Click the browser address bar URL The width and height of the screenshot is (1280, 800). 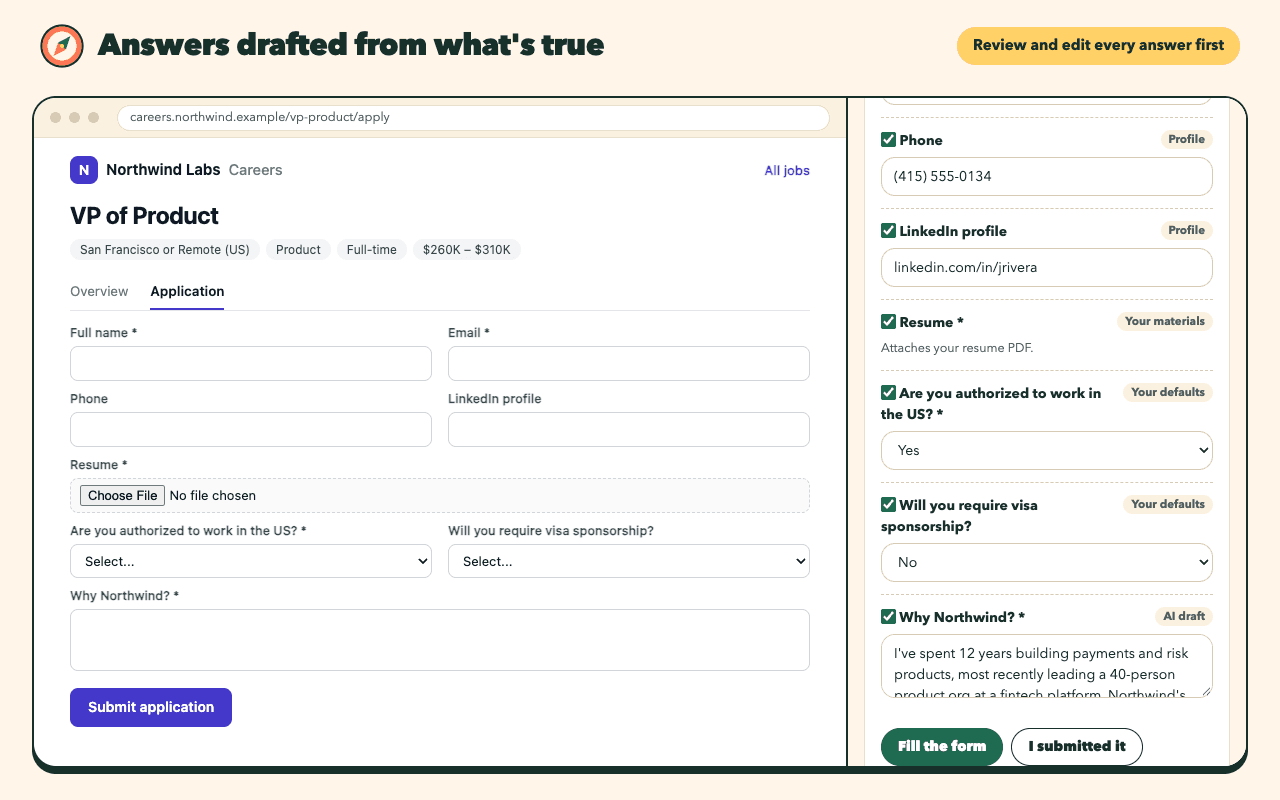click(473, 117)
